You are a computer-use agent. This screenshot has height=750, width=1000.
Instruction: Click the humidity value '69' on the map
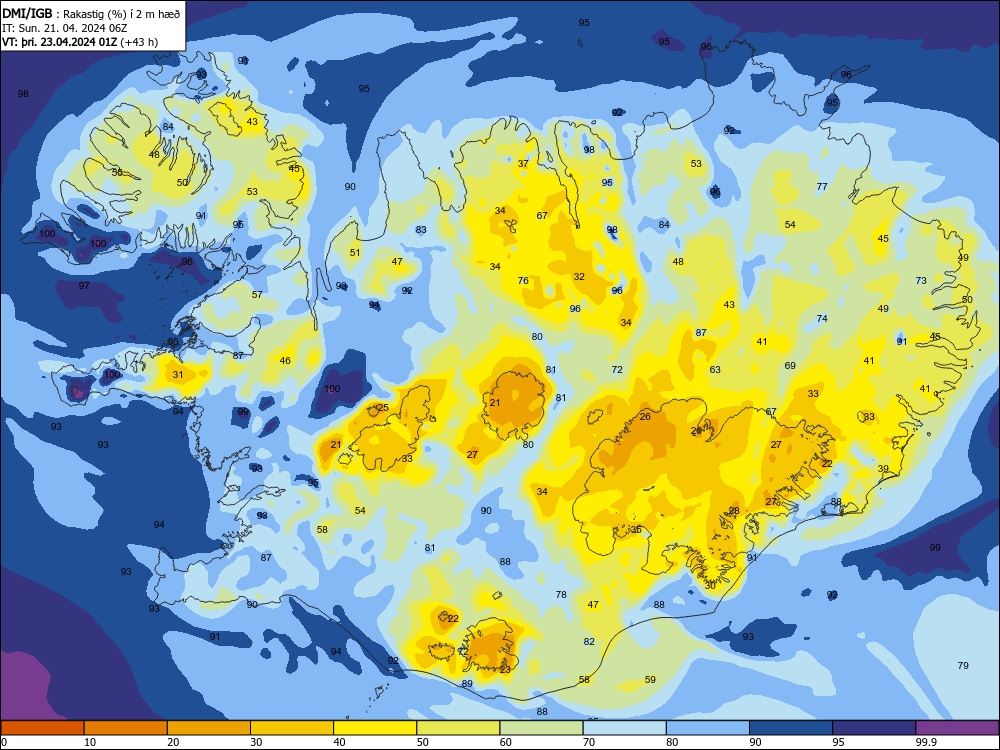[790, 366]
